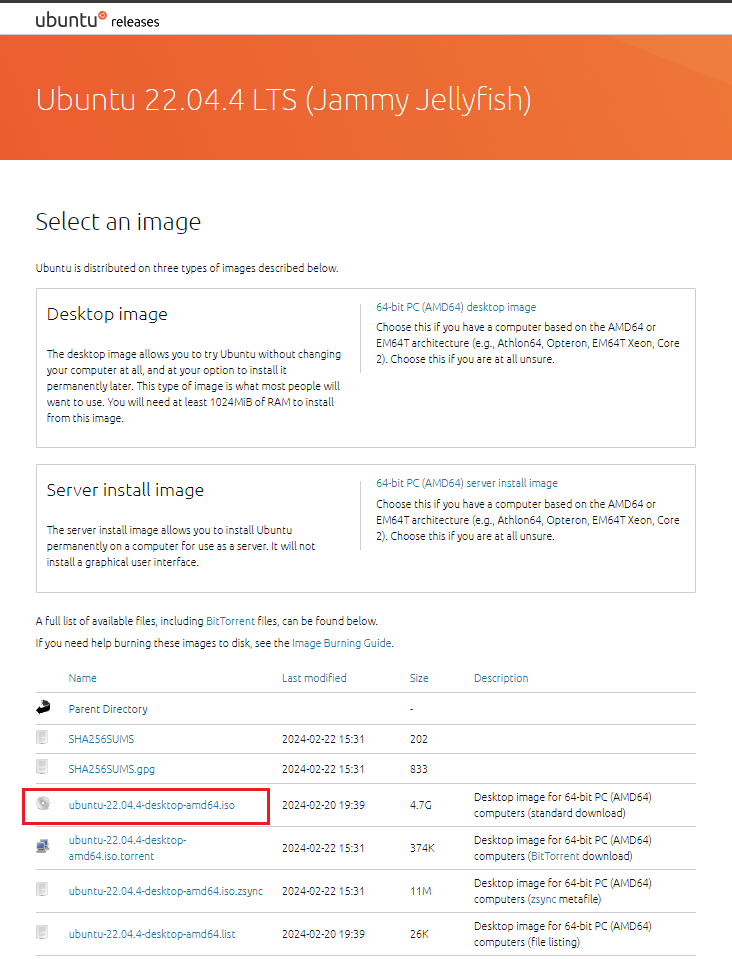Click the file icon beside the .list entry
732x959 pixels.
[42, 933]
